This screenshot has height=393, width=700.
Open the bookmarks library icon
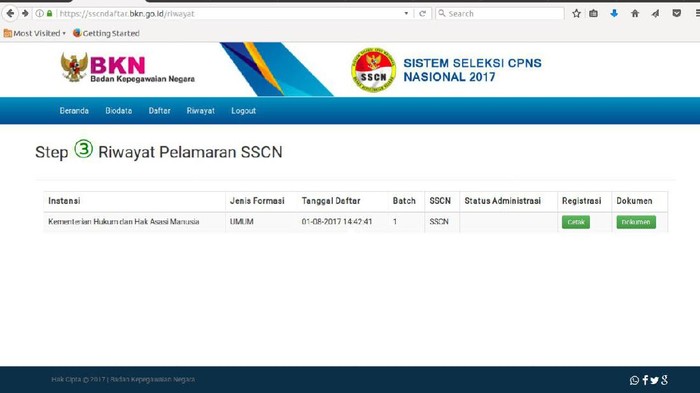[593, 13]
